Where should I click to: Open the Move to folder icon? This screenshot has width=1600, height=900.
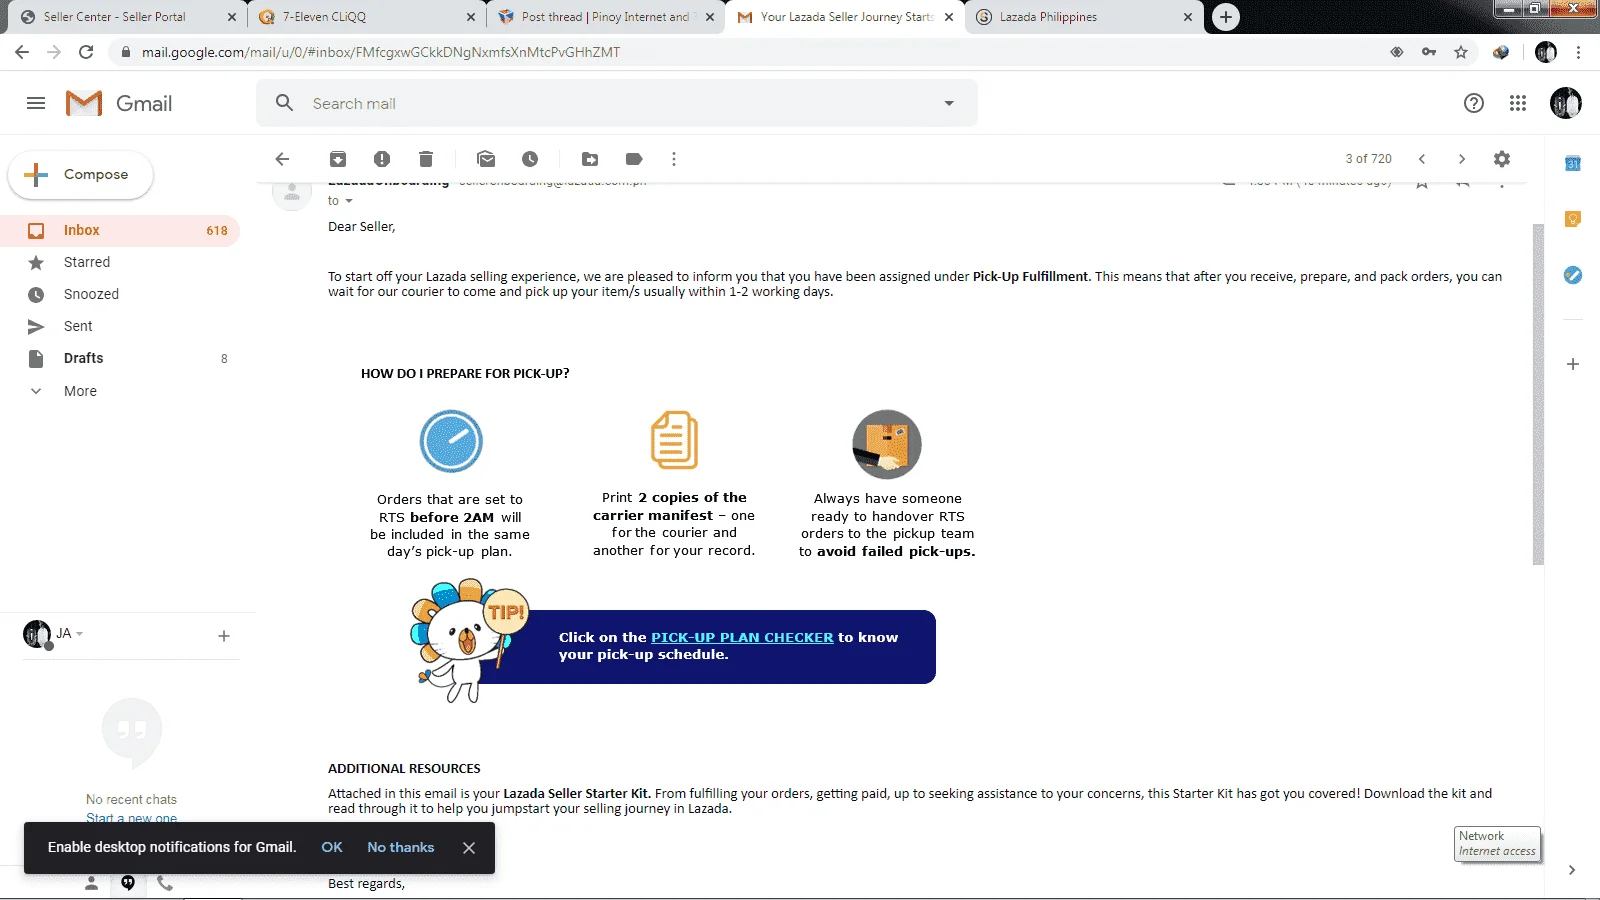590,159
